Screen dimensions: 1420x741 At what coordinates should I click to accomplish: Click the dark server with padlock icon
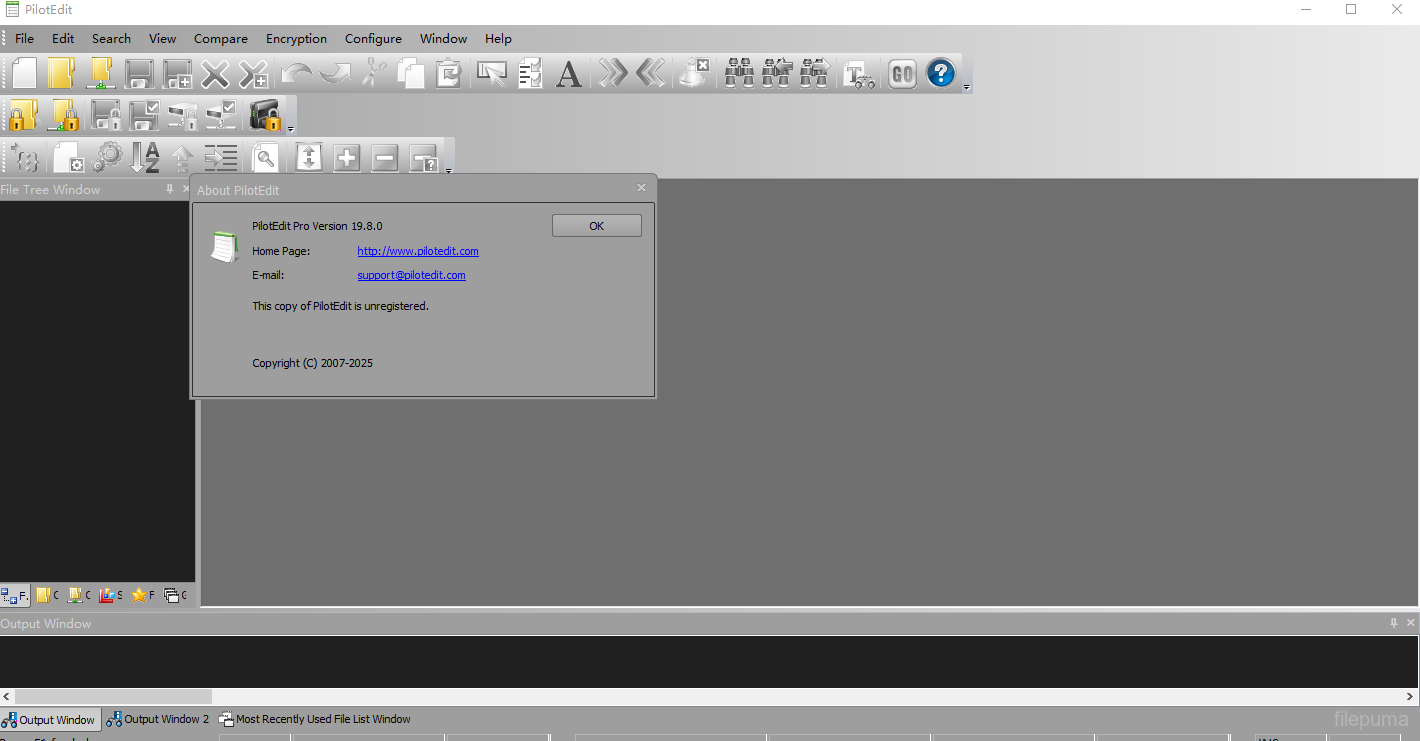point(265,115)
